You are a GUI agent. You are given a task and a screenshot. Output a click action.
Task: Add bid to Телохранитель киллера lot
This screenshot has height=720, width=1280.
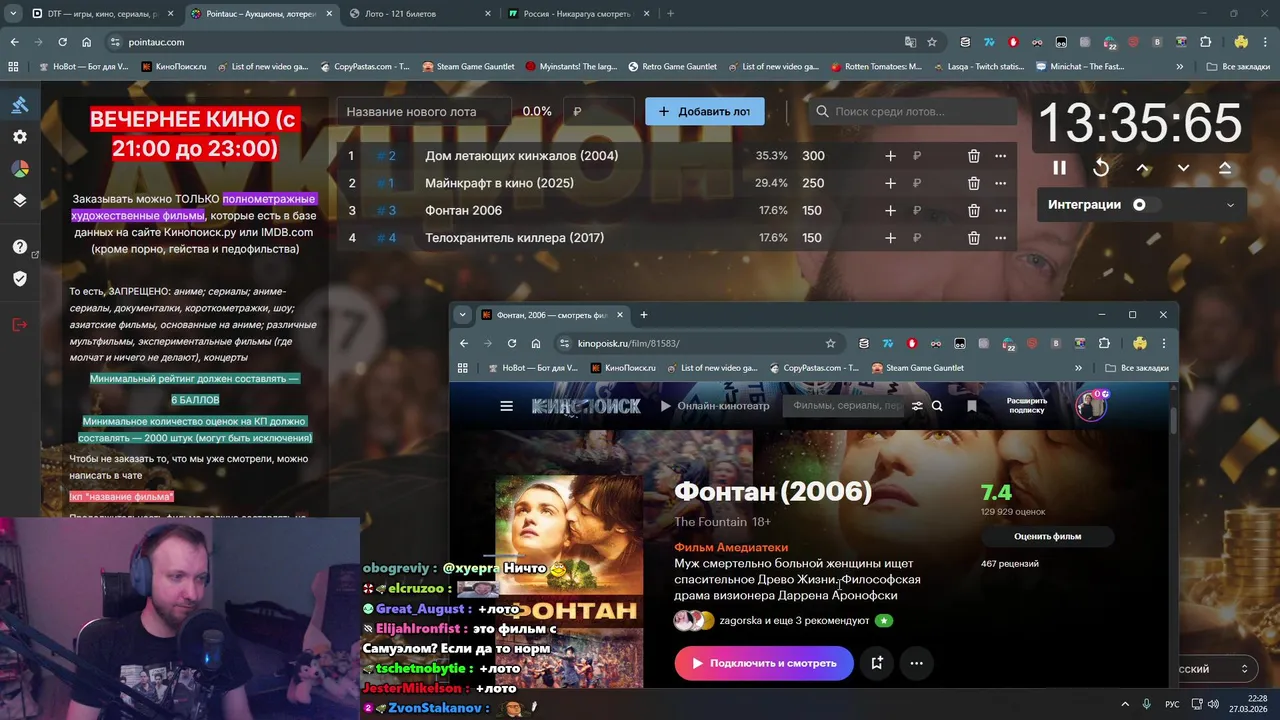(891, 238)
